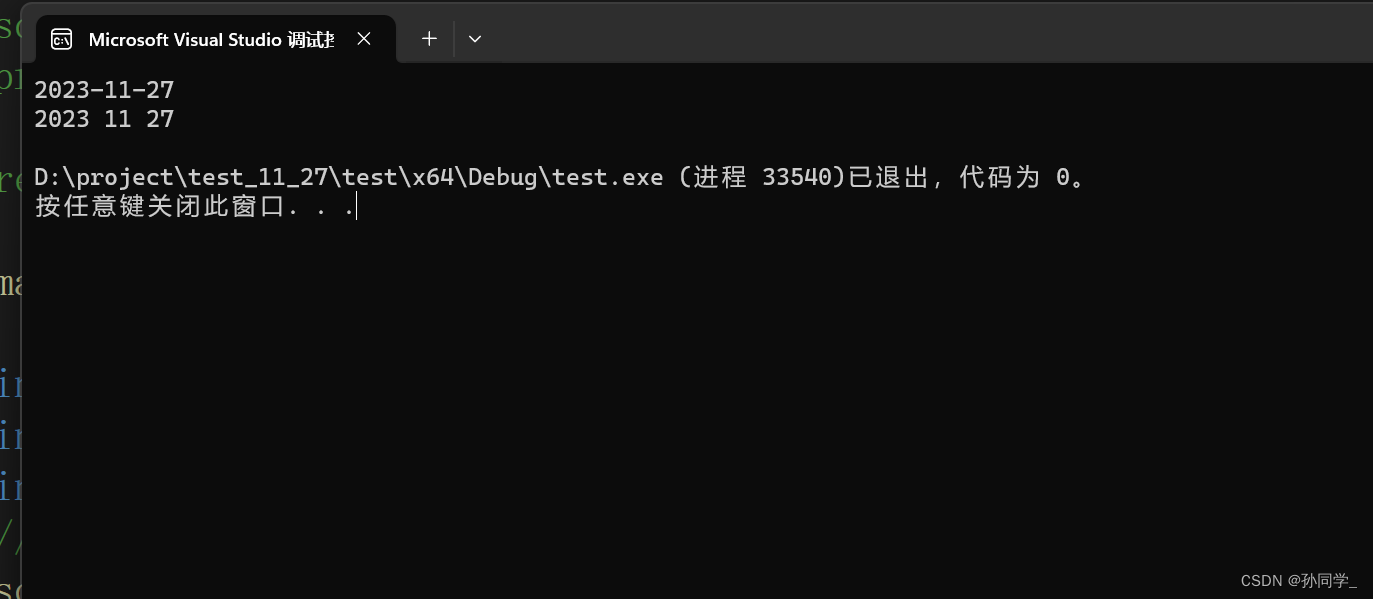Screen dimensions: 1373x599
Task: Expand the new-tab profile dropdown chevron
Action: (475, 38)
